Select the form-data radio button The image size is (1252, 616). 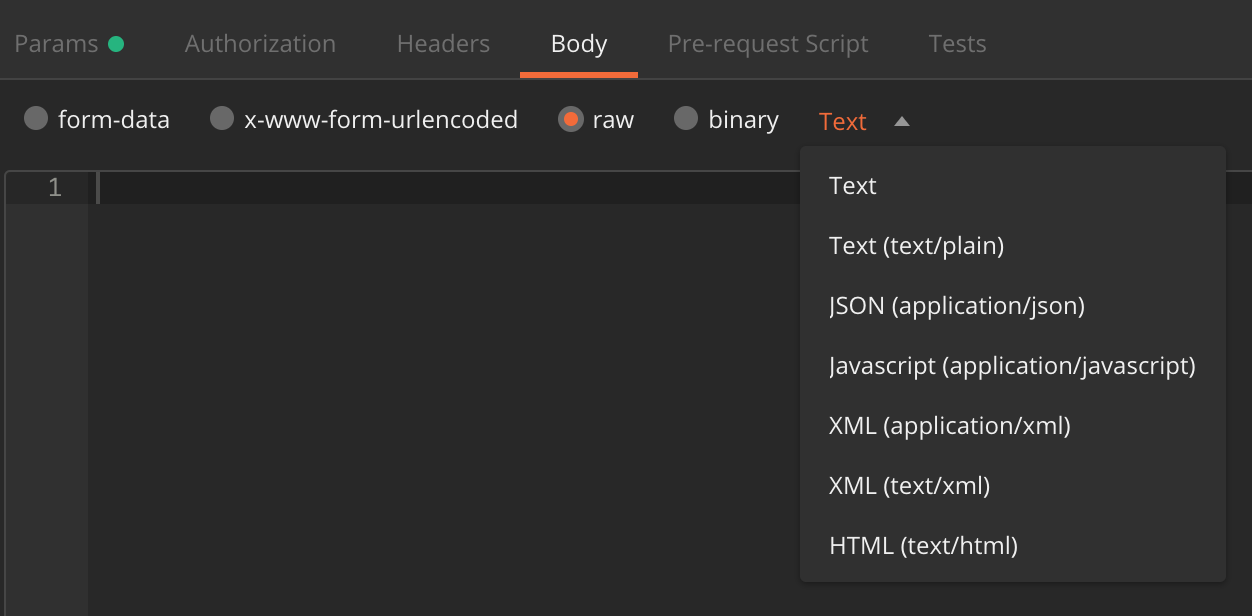(x=36, y=119)
